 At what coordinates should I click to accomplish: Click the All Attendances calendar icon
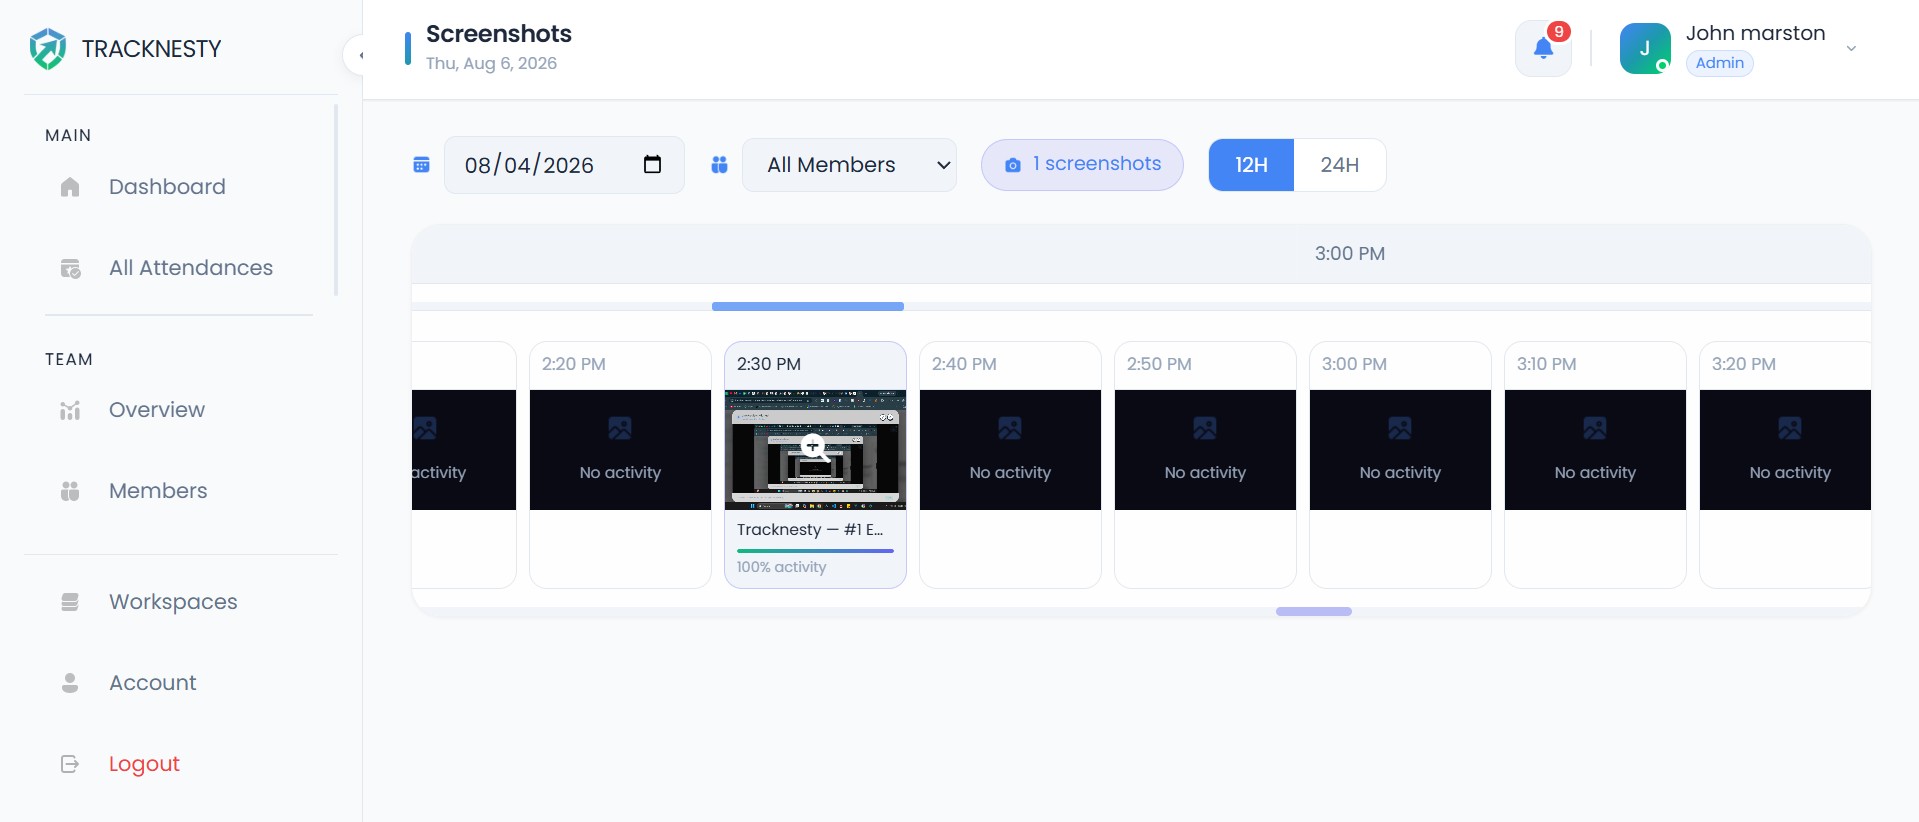[70, 268]
